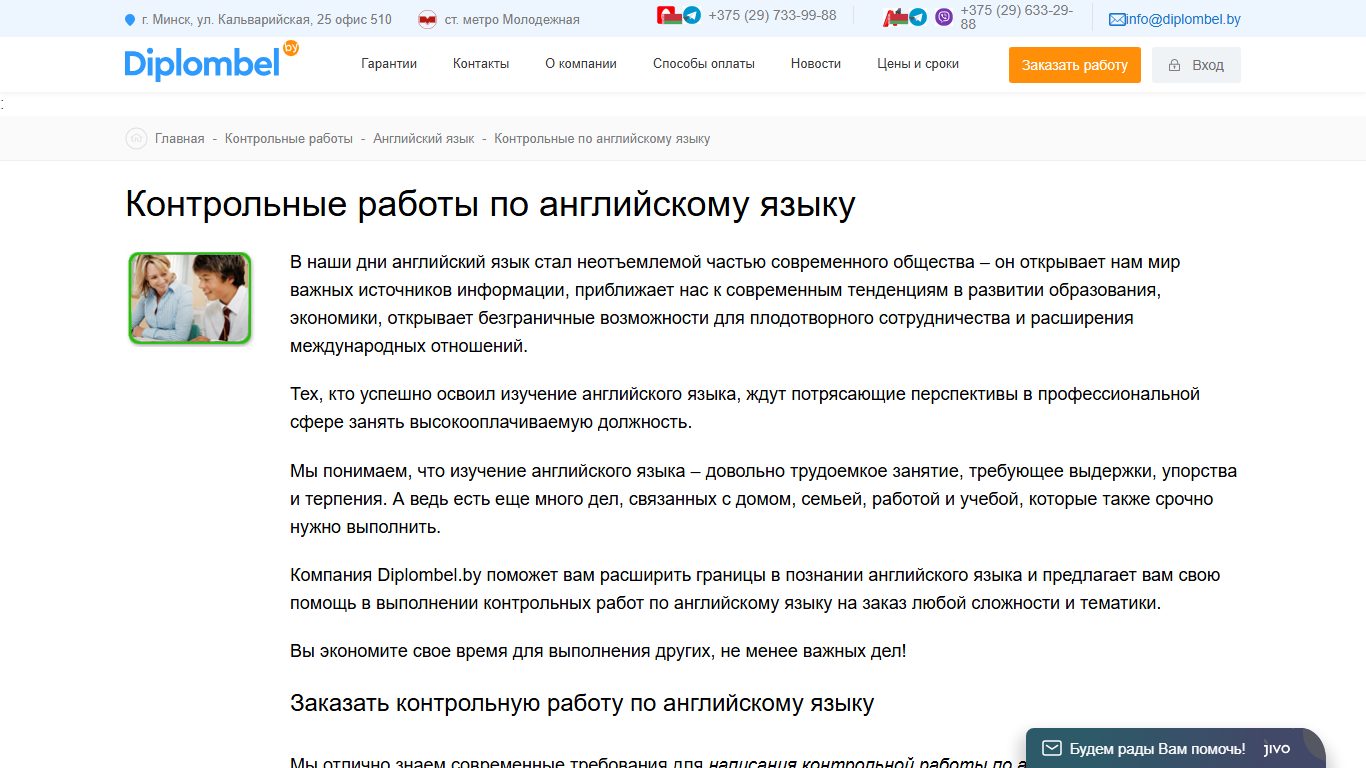Open the Контакты menu item
This screenshot has height=768, width=1366.
tap(481, 64)
